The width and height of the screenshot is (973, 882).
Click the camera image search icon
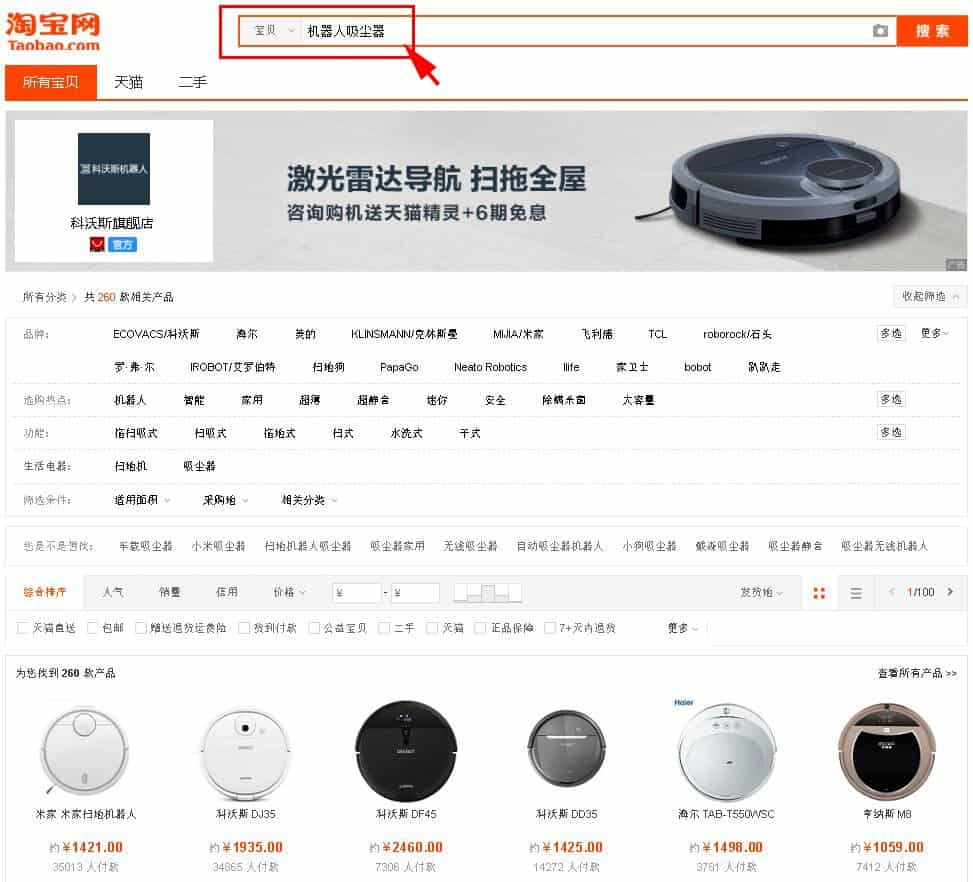[x=880, y=30]
